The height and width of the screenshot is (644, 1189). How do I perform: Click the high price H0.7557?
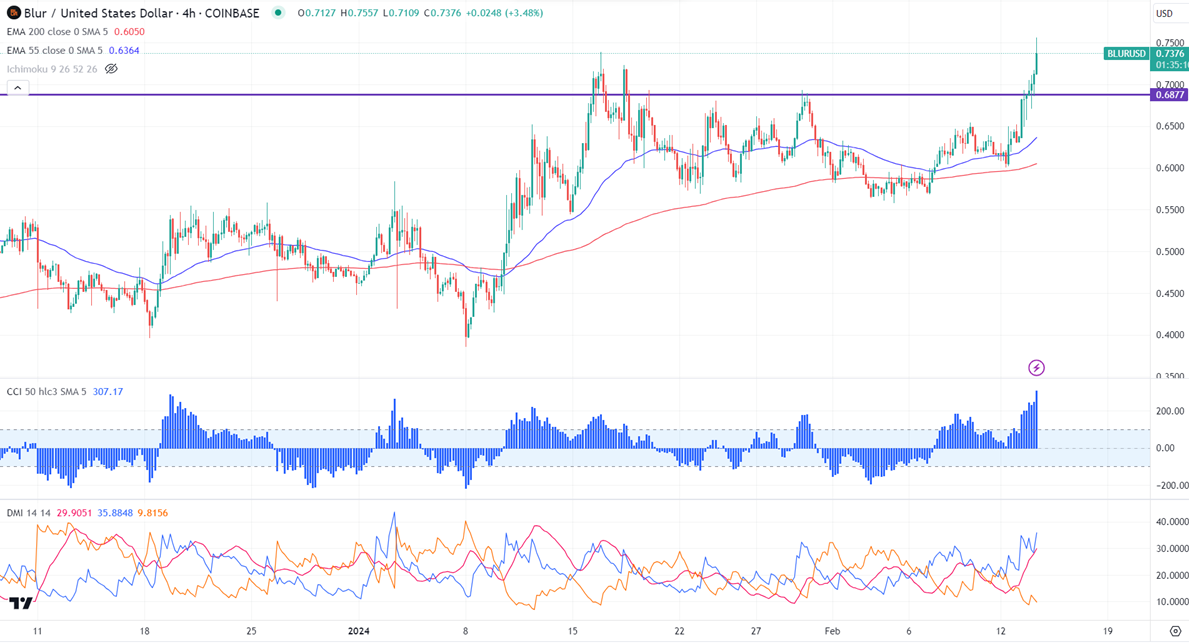tap(359, 13)
